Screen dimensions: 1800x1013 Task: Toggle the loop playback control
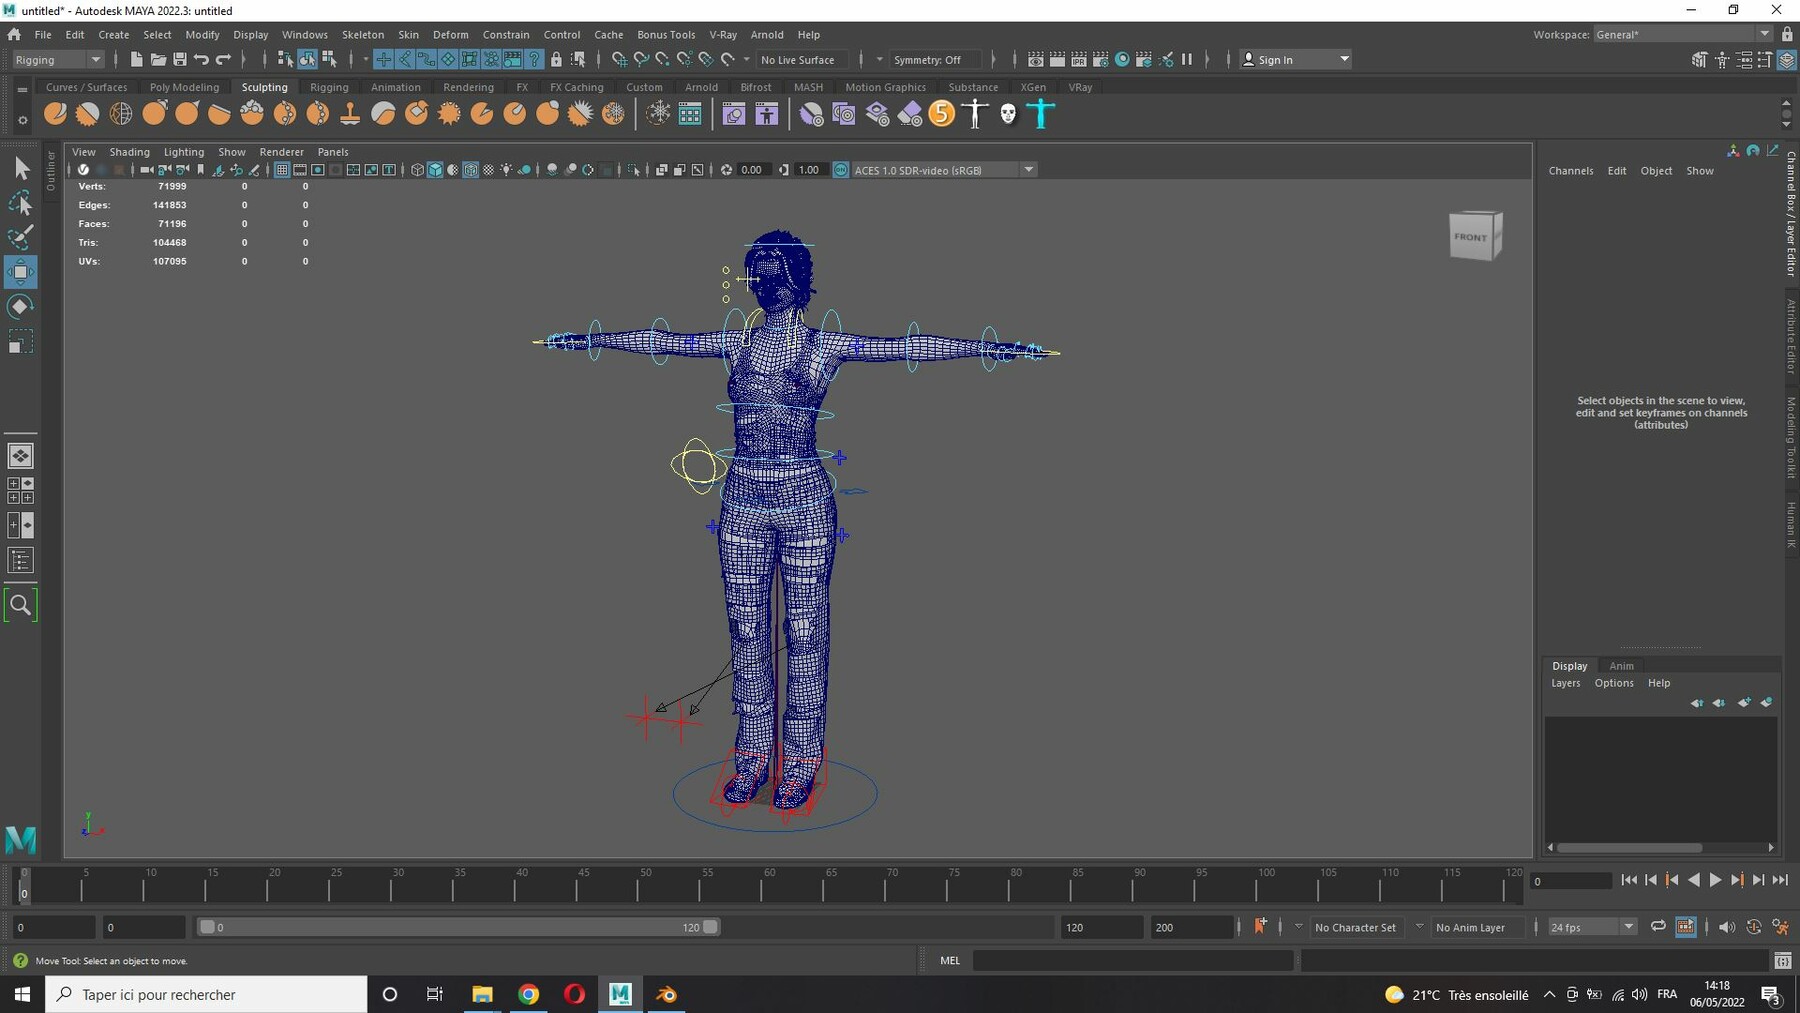click(1658, 927)
